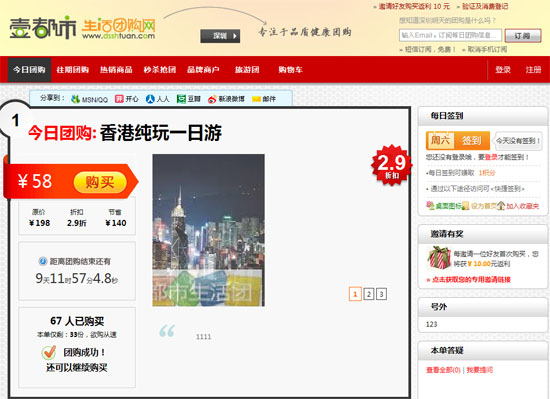Click the email subscription input field

click(x=450, y=35)
